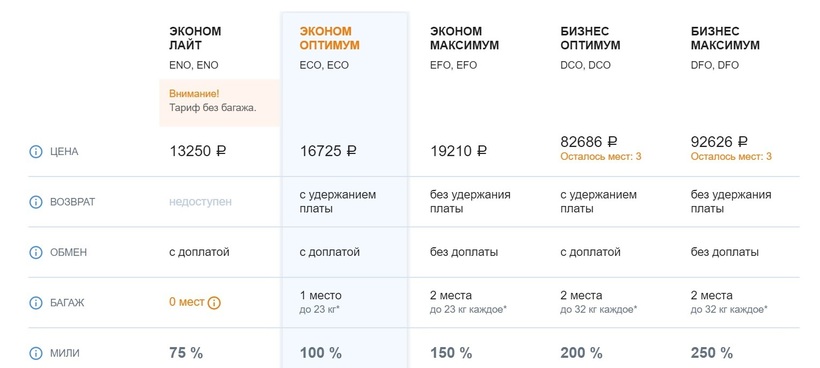Open the info icon beside БАГАЖ row label
This screenshot has height=368, width=820.
pyautogui.click(x=36, y=303)
